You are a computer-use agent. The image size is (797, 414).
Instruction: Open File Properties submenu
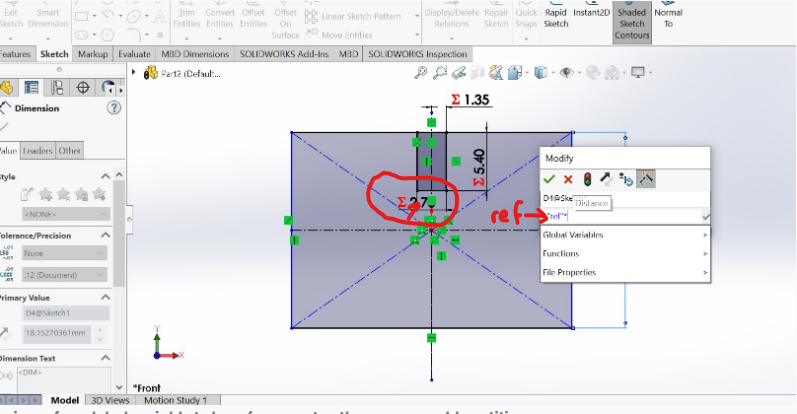[x=625, y=272]
